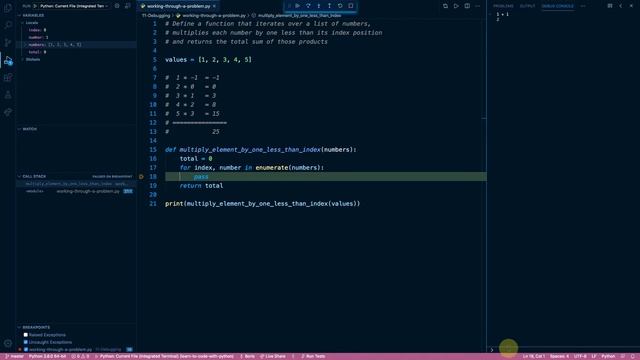Open the debug console icon in Run header
Image resolution: width=640 pixels, height=360 pixels.
(128, 6)
